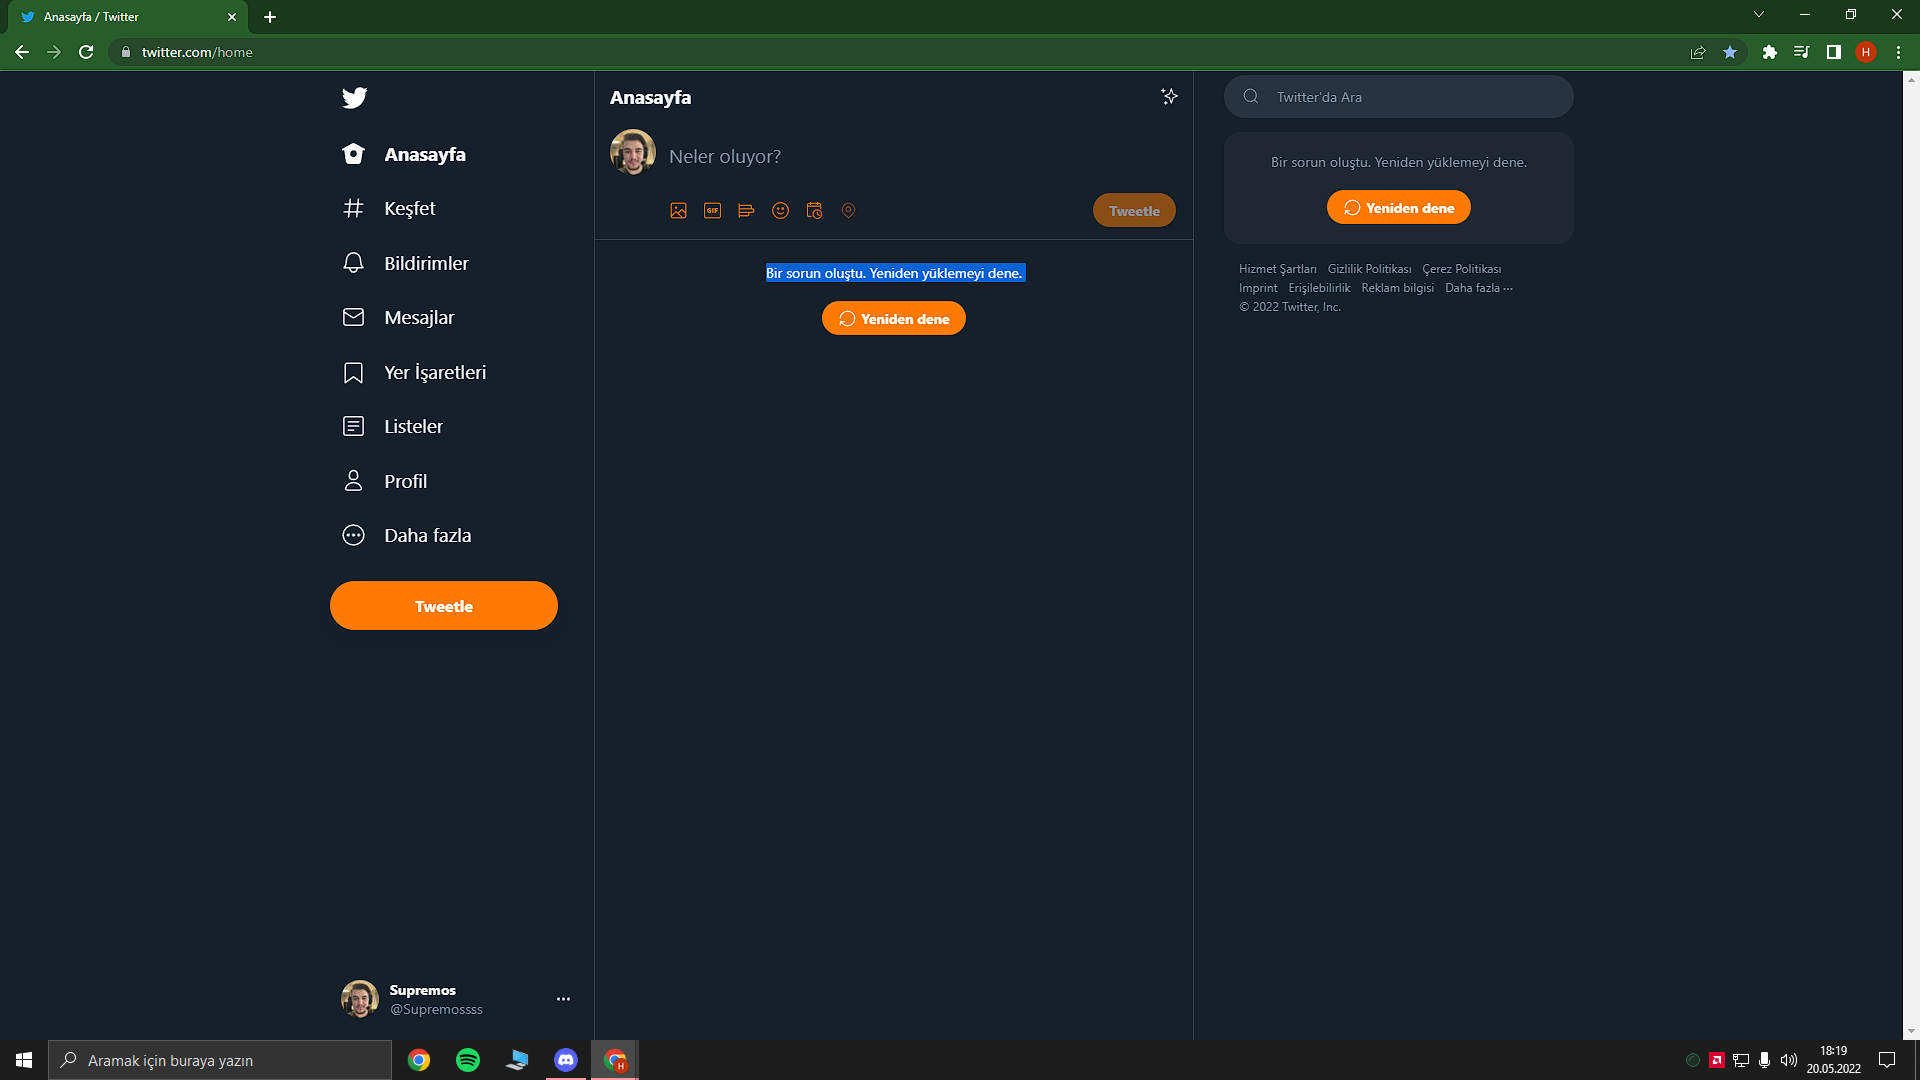Viewport: 1920px width, 1080px height.
Task: Open the Windows notification center
Action: 1887,1060
